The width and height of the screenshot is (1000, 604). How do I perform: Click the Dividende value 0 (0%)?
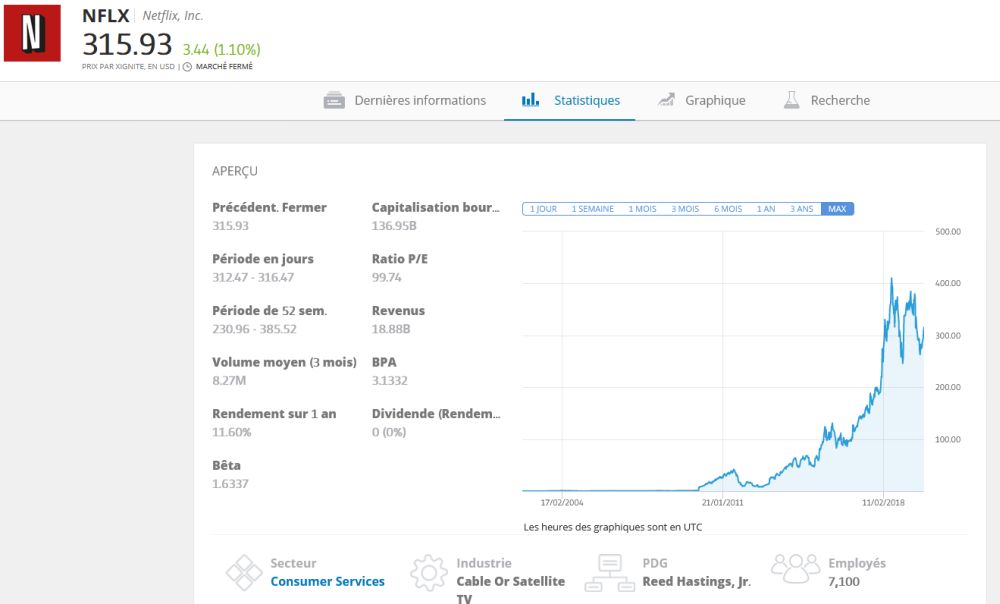389,432
